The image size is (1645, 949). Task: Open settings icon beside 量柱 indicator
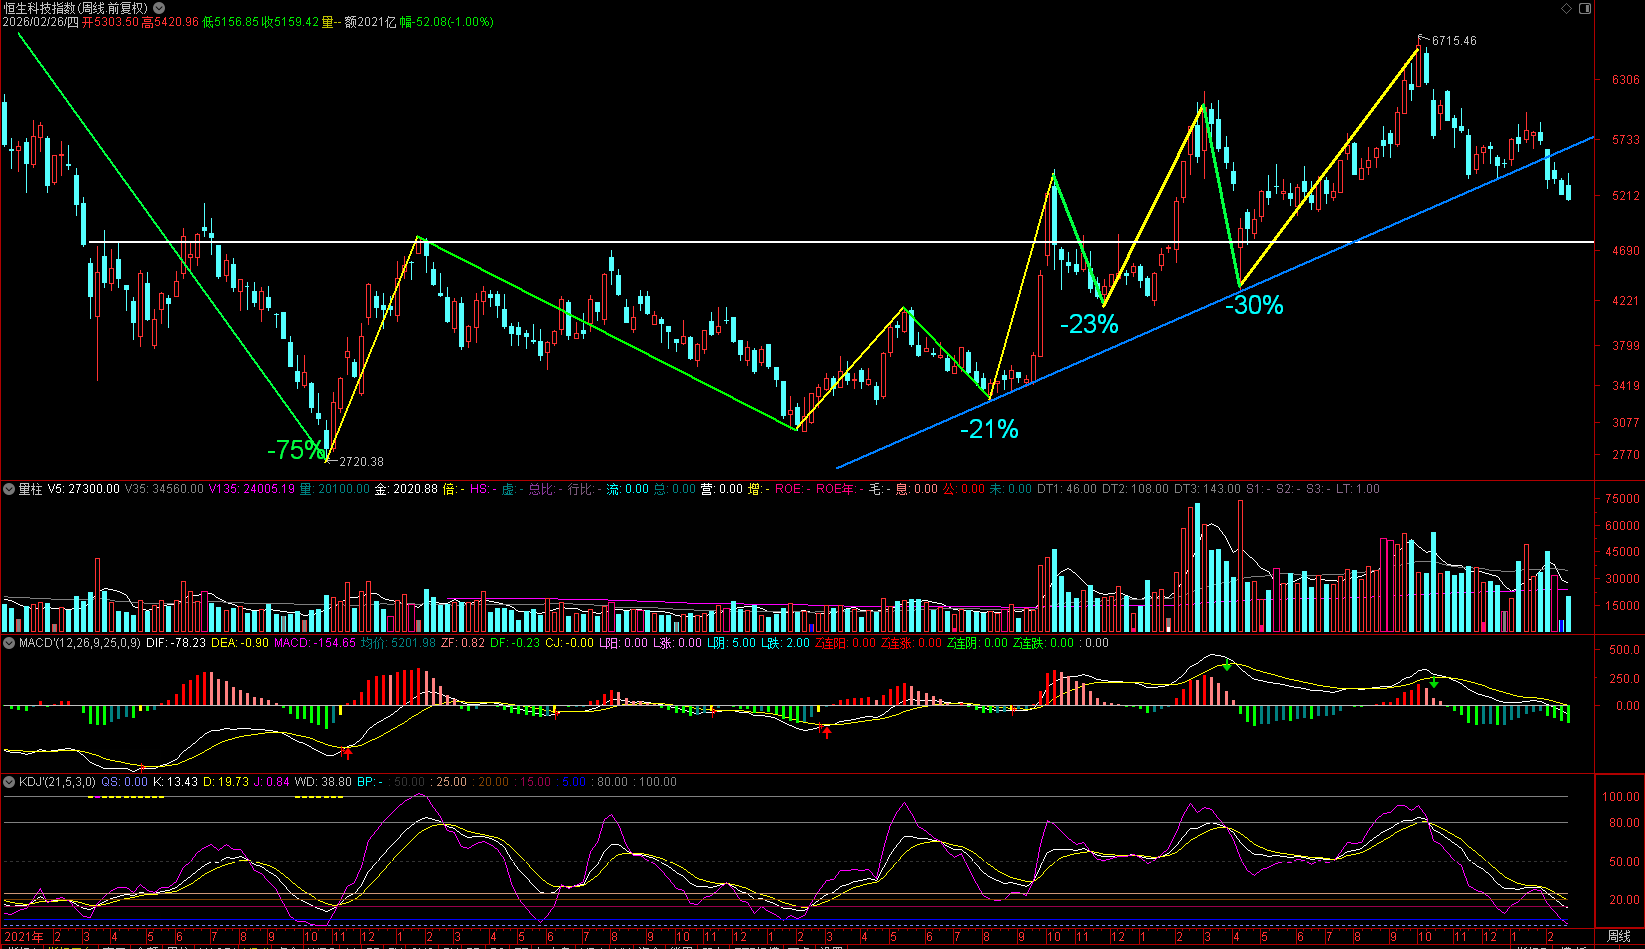click(x=9, y=489)
